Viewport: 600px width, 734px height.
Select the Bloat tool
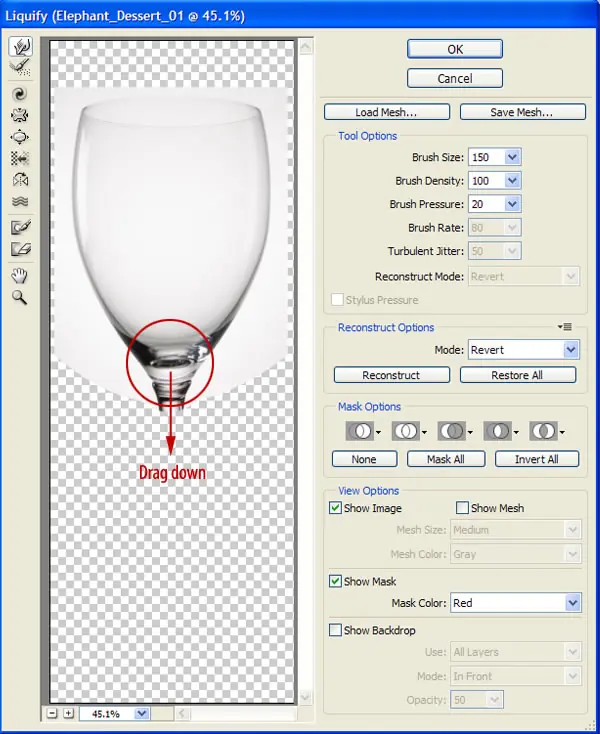[x=20, y=137]
